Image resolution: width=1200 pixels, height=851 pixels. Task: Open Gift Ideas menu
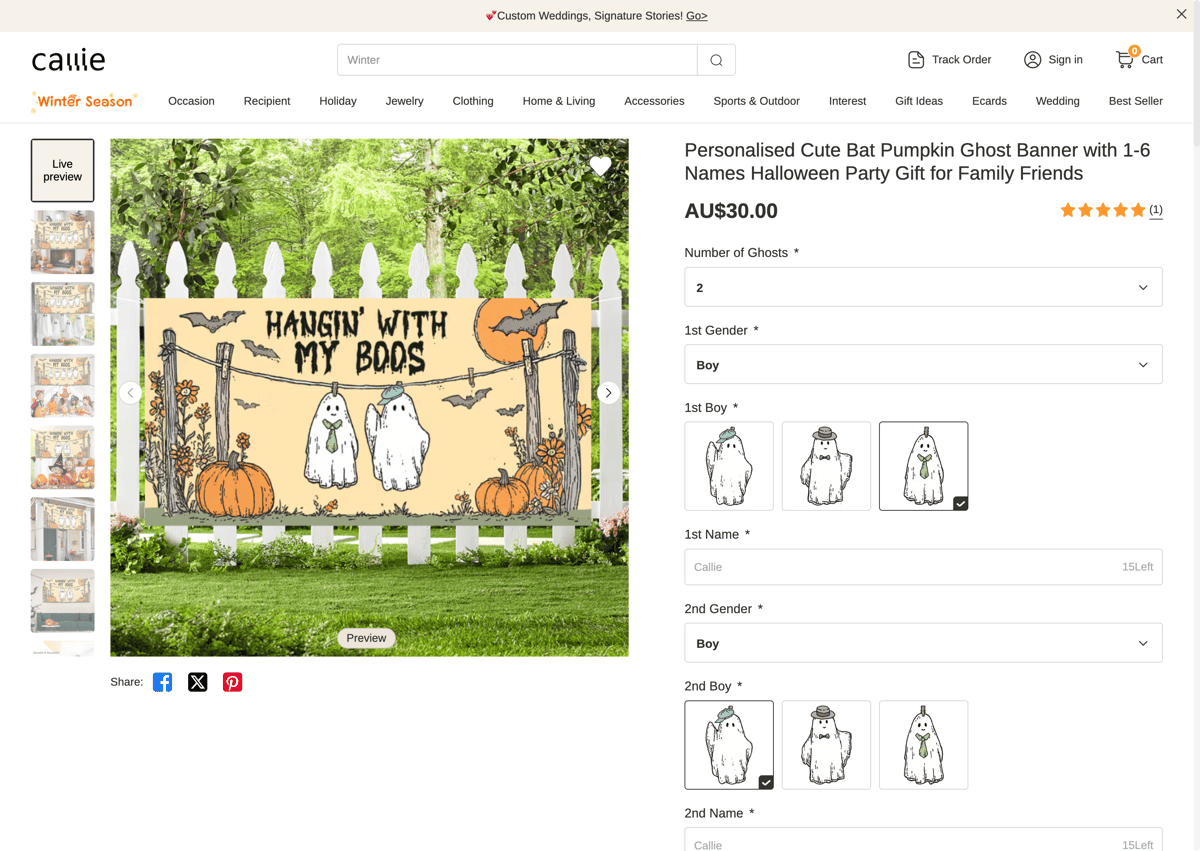(x=919, y=101)
